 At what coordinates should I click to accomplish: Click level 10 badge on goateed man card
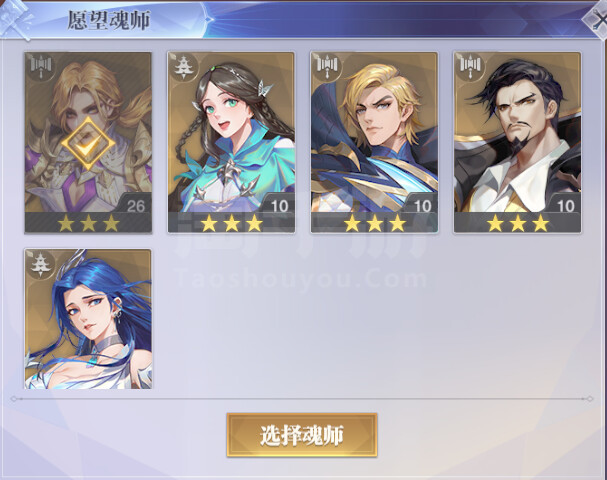tap(565, 206)
